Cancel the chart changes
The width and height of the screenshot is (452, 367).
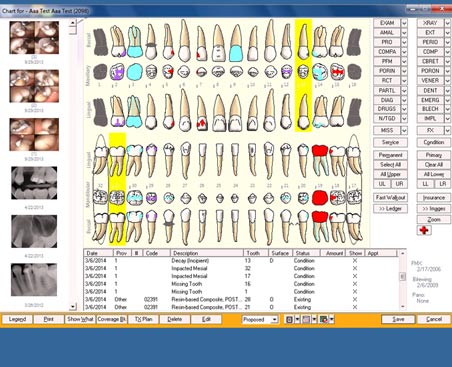434,319
